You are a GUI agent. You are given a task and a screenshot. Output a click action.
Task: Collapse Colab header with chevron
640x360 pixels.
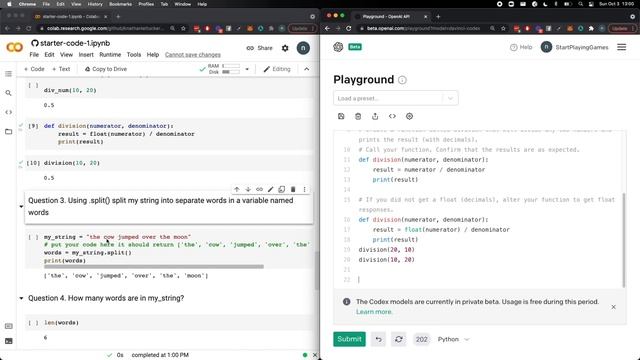pos(307,69)
